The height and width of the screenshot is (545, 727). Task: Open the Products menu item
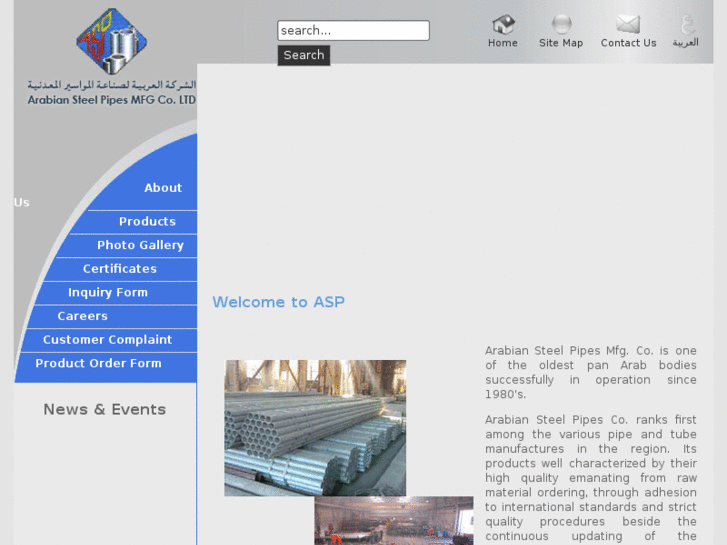coord(147,221)
